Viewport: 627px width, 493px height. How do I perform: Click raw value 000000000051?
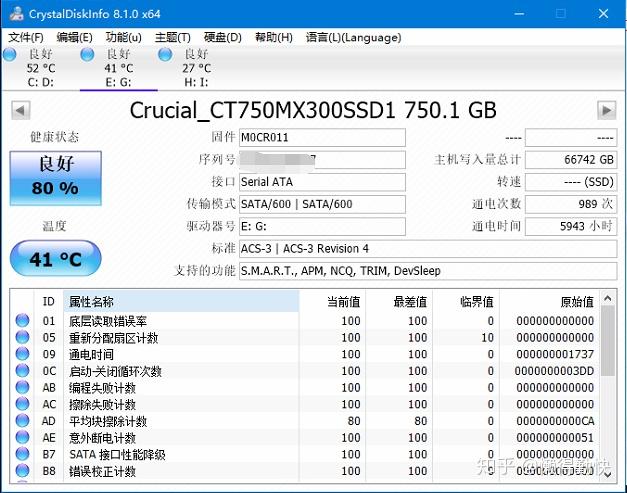click(x=555, y=438)
